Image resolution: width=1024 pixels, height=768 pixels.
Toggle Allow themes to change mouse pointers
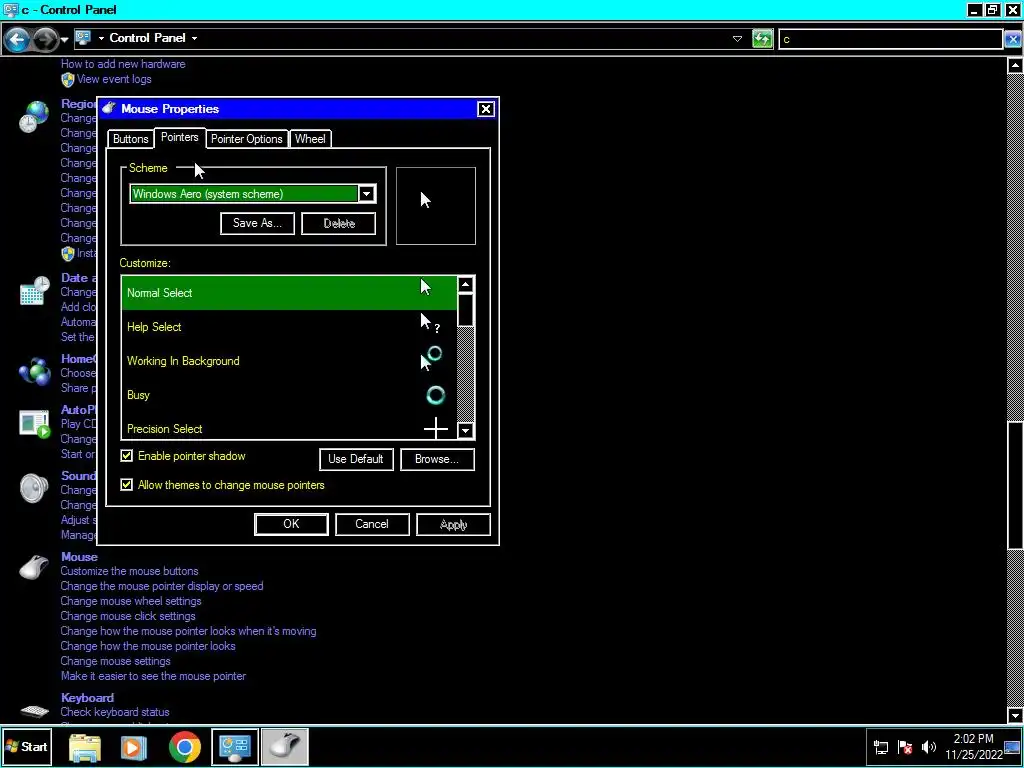(x=127, y=485)
